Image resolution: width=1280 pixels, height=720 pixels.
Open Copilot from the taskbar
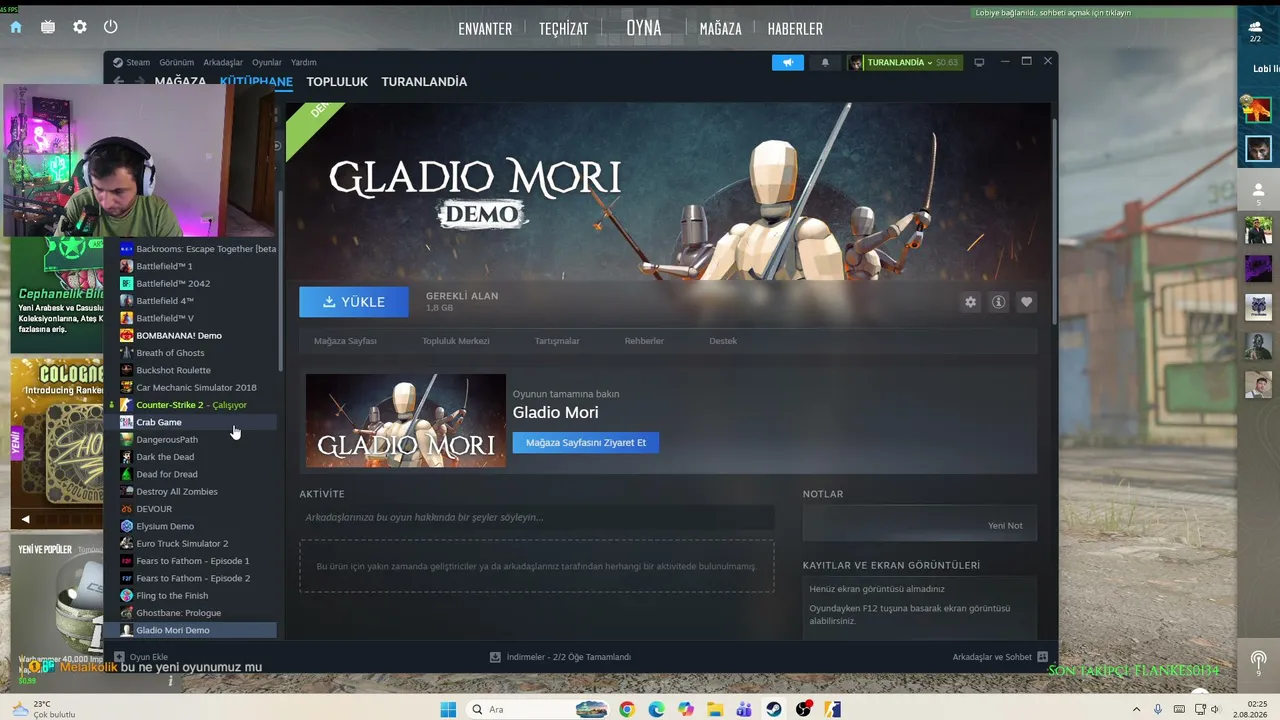click(x=685, y=709)
